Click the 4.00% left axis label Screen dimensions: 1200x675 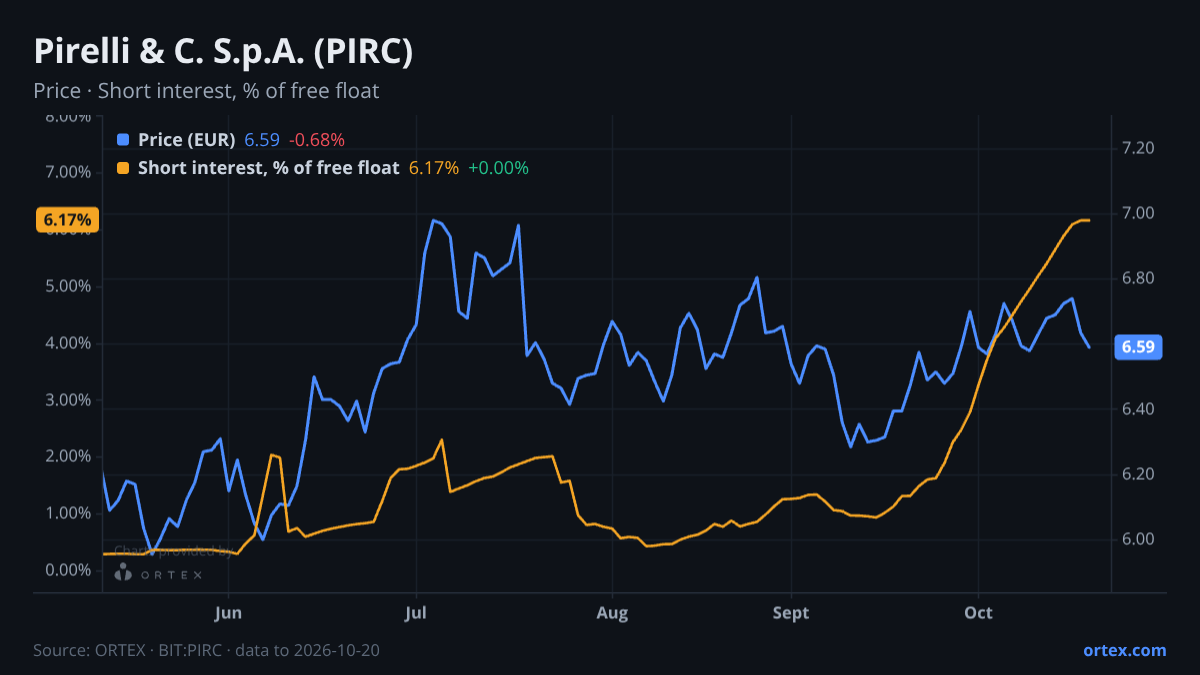click(x=66, y=343)
